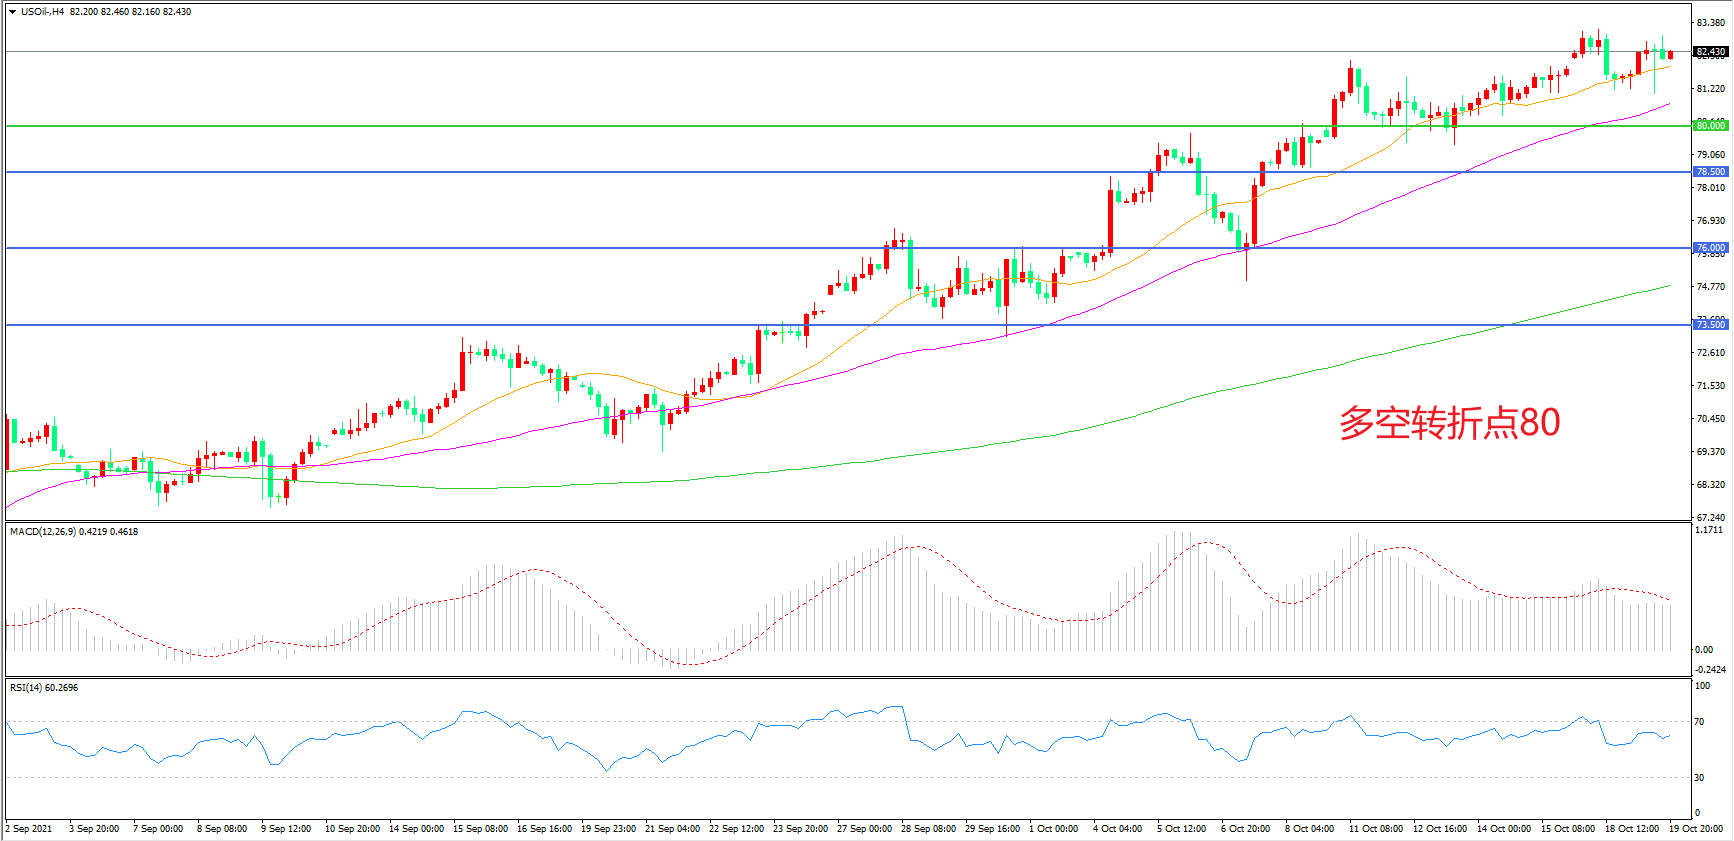Click the blue 78.500 price tag

(1710, 172)
